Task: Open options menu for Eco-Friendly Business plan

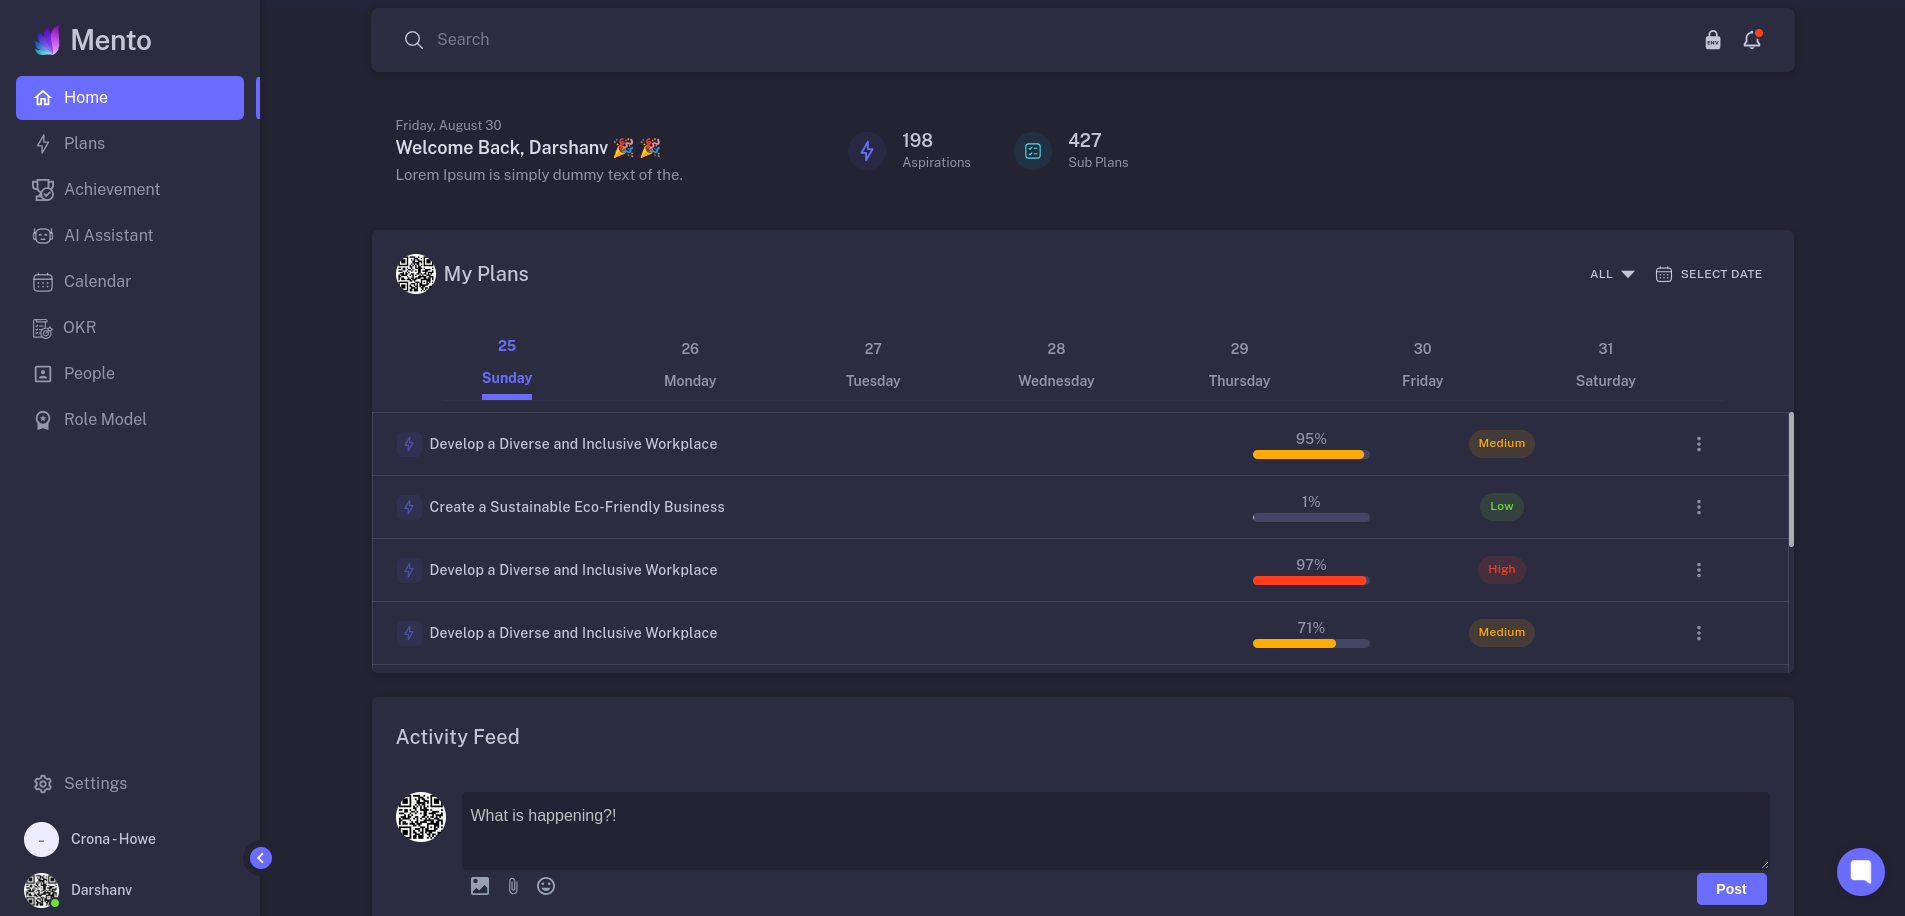Action: pyautogui.click(x=1698, y=507)
